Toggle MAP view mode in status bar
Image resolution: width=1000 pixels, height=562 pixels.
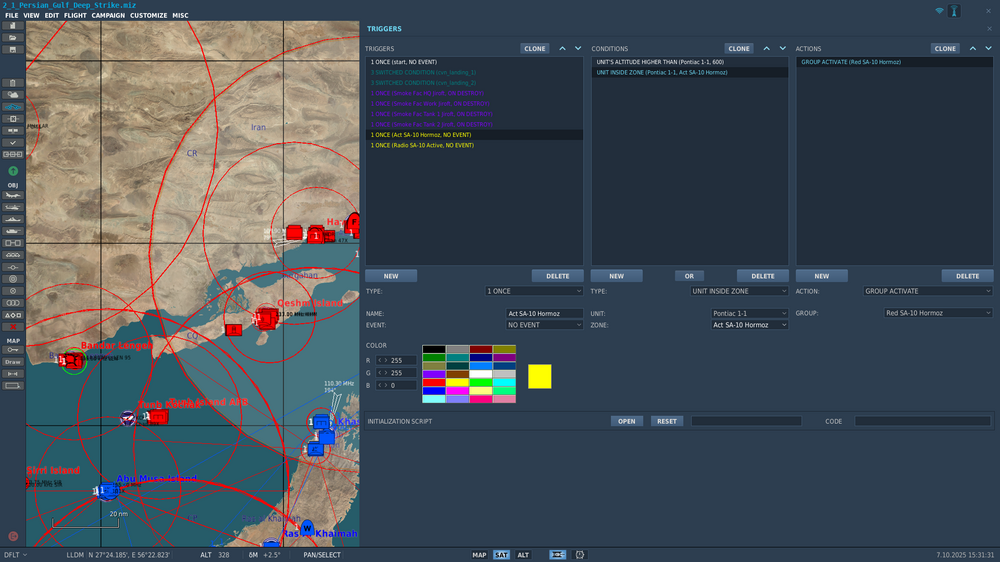click(x=479, y=555)
